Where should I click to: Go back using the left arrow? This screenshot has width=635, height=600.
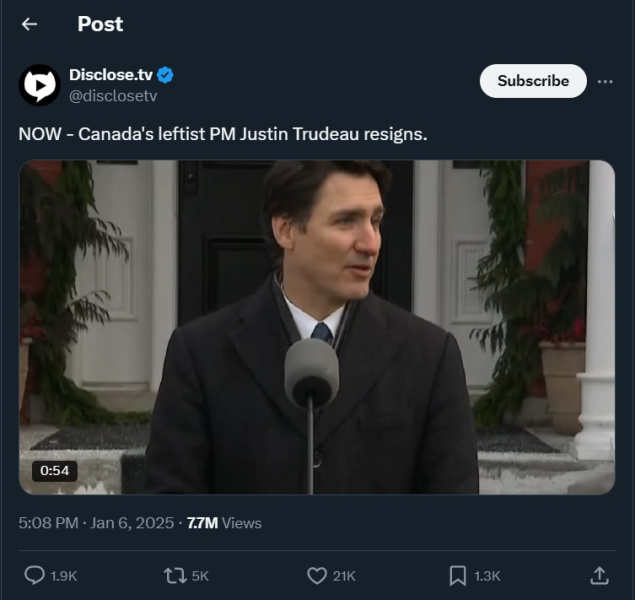pyautogui.click(x=29, y=25)
